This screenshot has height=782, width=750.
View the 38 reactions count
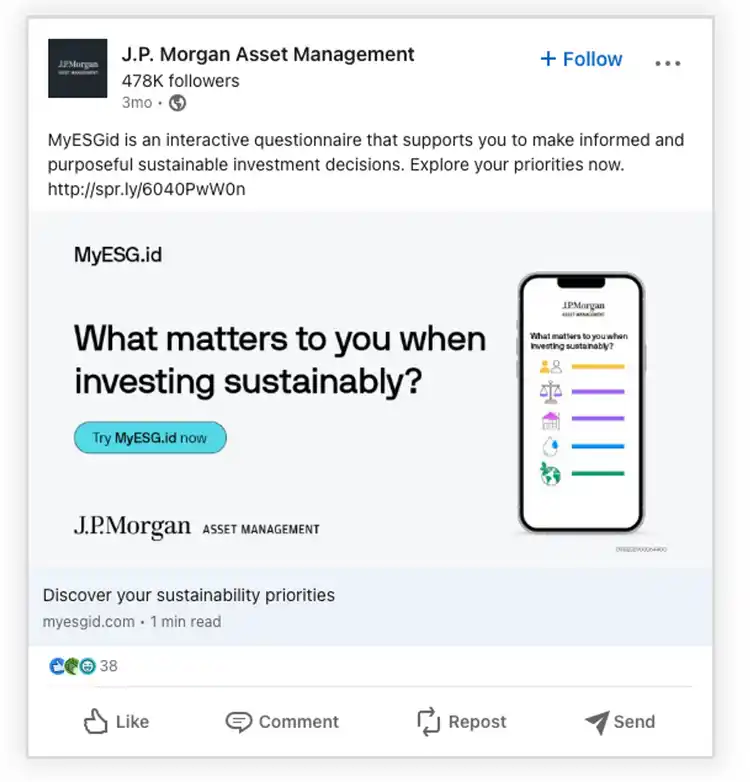[109, 666]
